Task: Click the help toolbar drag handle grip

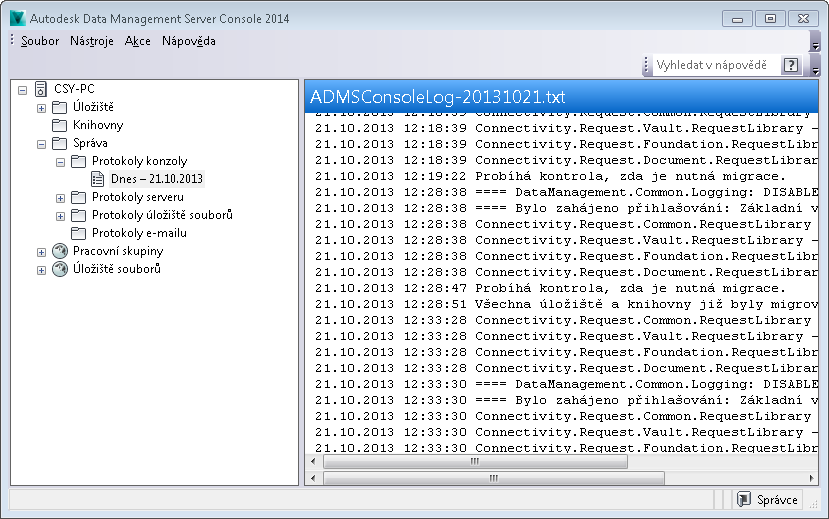Action: tap(646, 65)
